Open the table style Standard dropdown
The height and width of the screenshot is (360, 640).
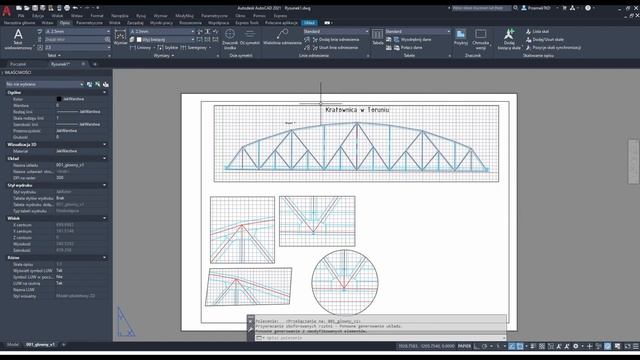[418, 31]
